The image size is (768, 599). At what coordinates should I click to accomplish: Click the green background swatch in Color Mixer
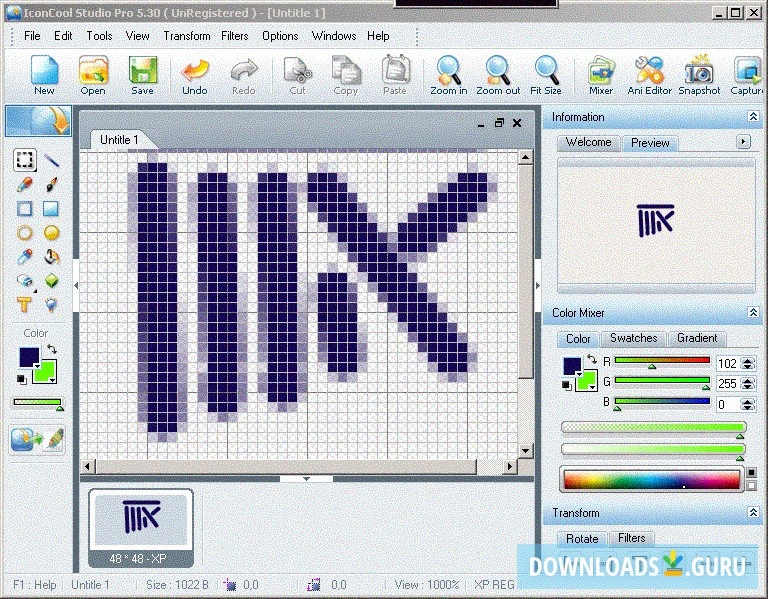(x=586, y=381)
